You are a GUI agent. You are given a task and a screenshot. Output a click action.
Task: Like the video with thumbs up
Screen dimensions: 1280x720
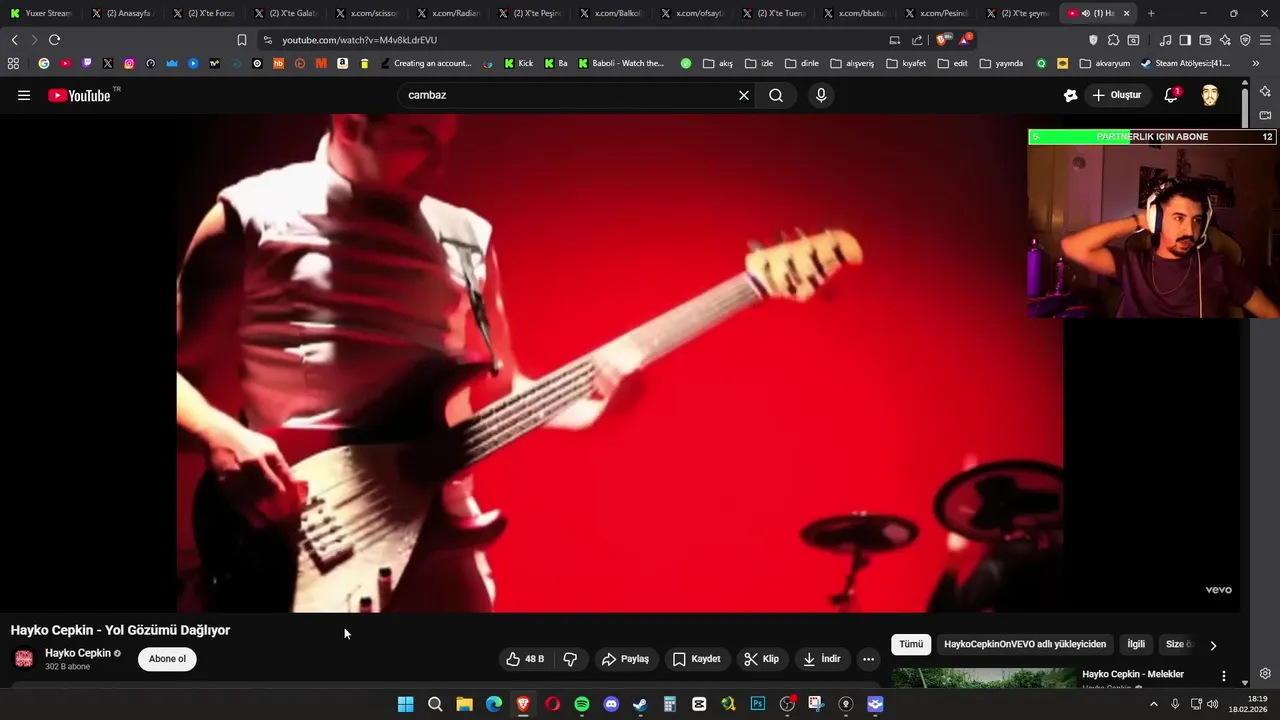pyautogui.click(x=524, y=659)
